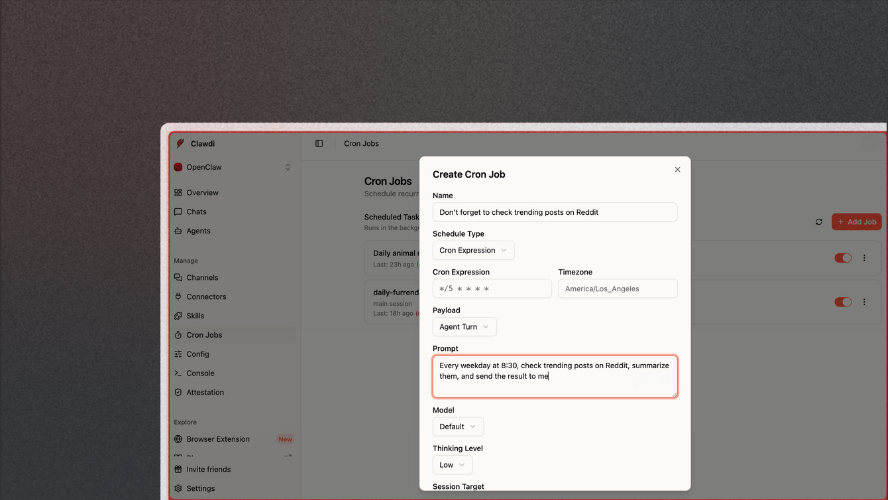Click the Cron Expression input field
The width and height of the screenshot is (888, 500).
pyautogui.click(x=492, y=289)
